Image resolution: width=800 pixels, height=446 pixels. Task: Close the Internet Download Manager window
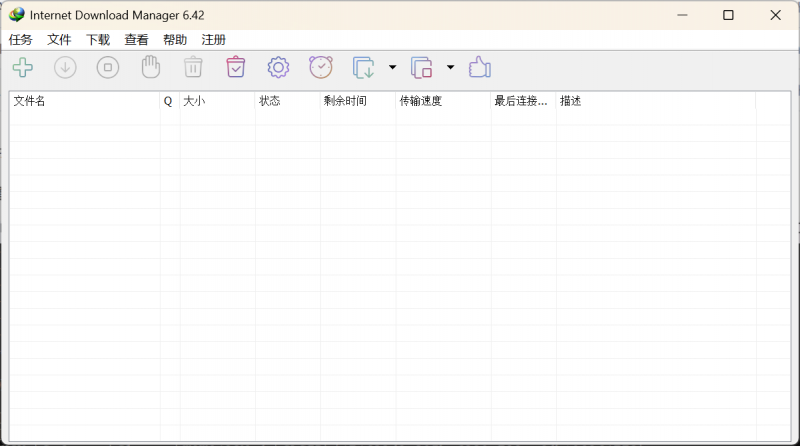coord(776,15)
